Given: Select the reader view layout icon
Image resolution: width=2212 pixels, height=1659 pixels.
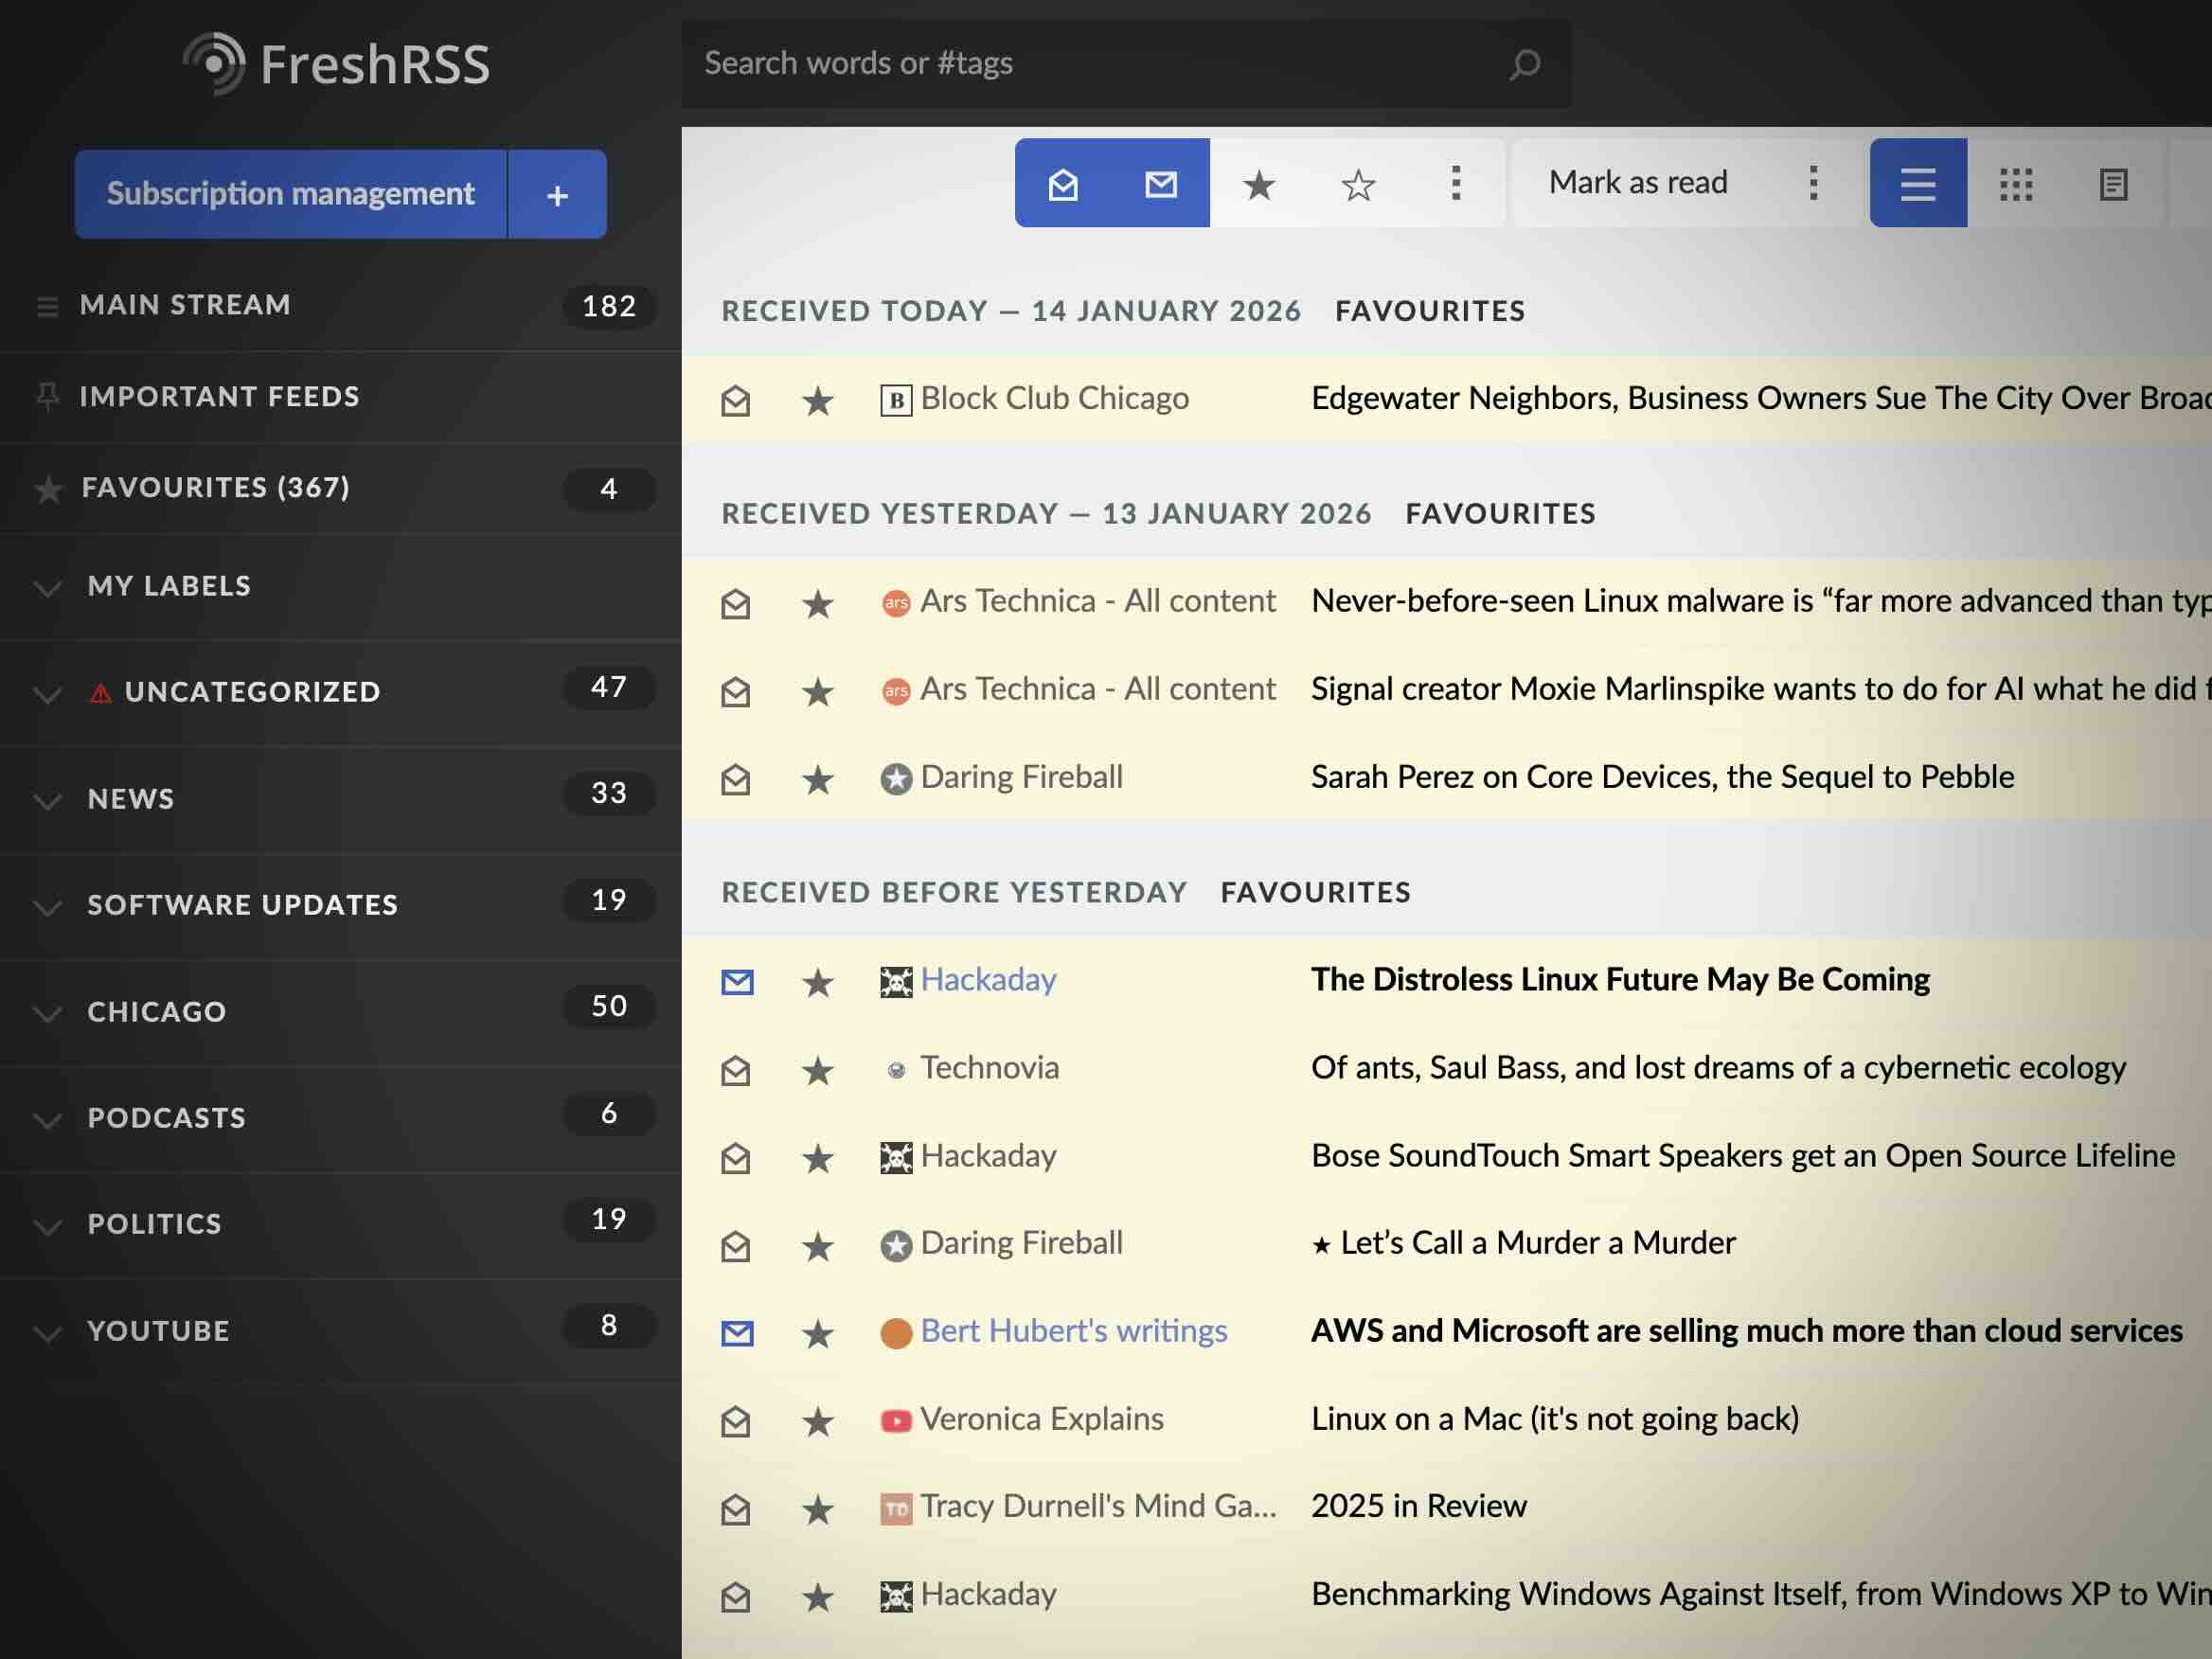Looking at the screenshot, I should coord(2114,184).
